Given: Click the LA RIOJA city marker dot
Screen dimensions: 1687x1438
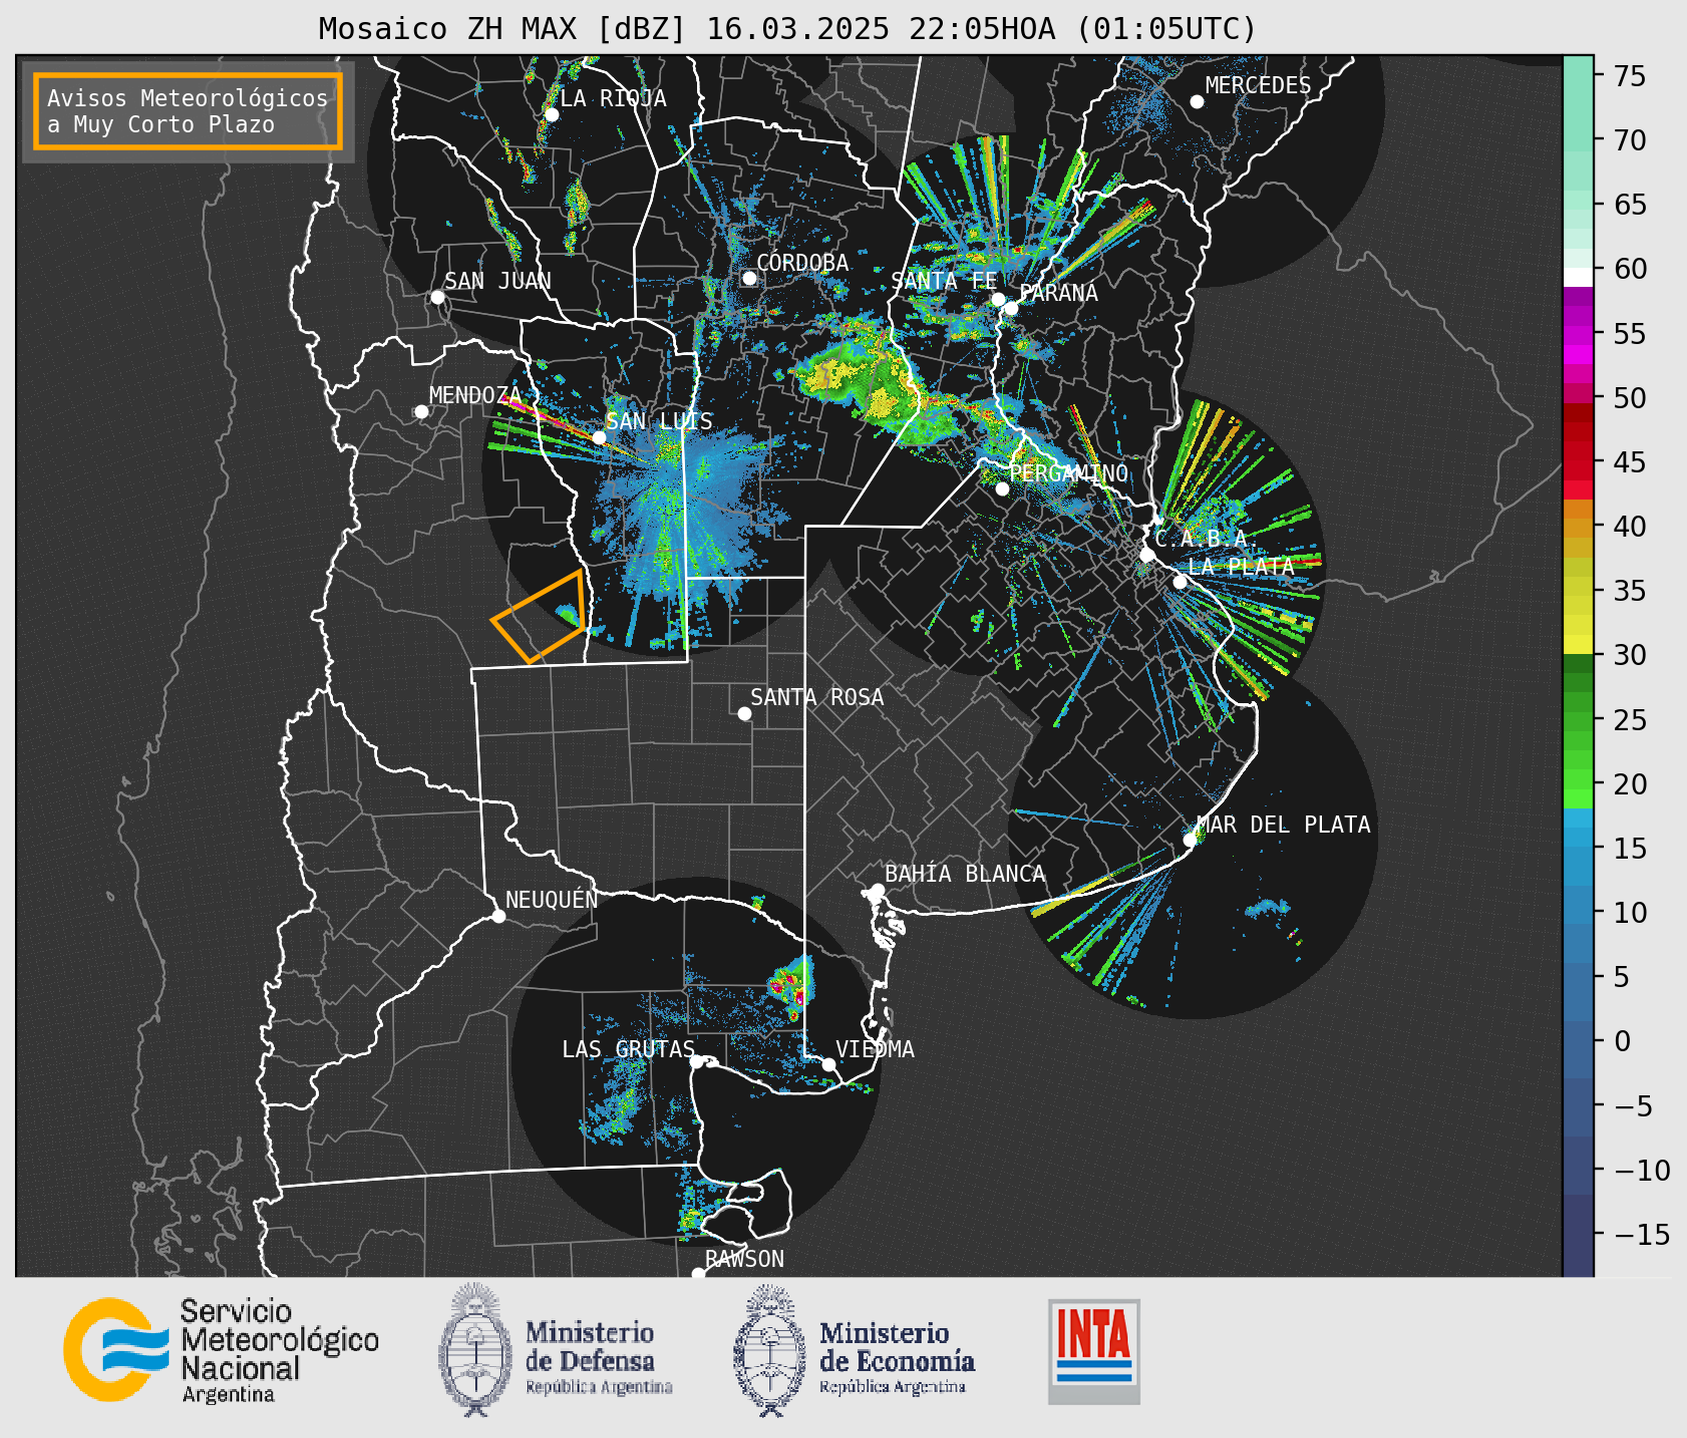Looking at the screenshot, I should (551, 115).
